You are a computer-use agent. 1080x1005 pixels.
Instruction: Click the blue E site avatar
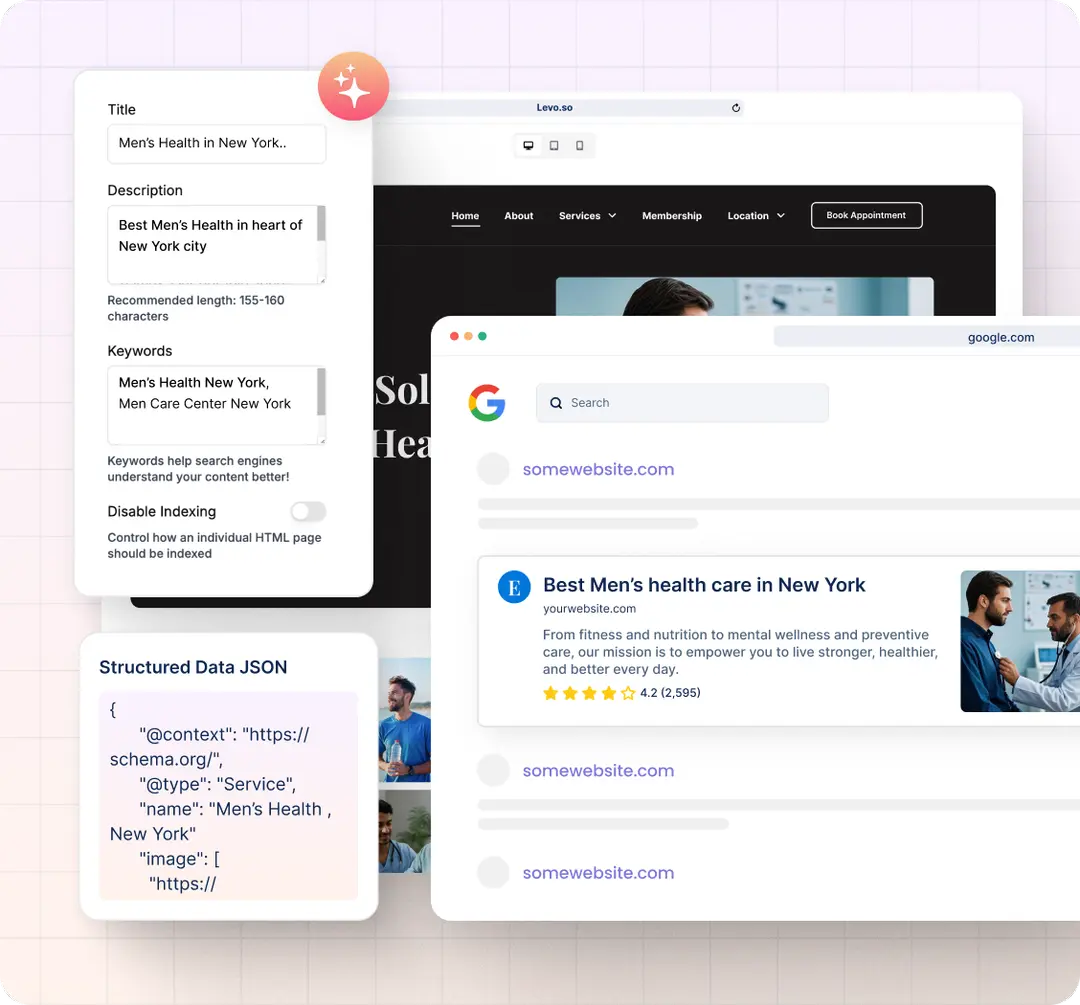(514, 587)
